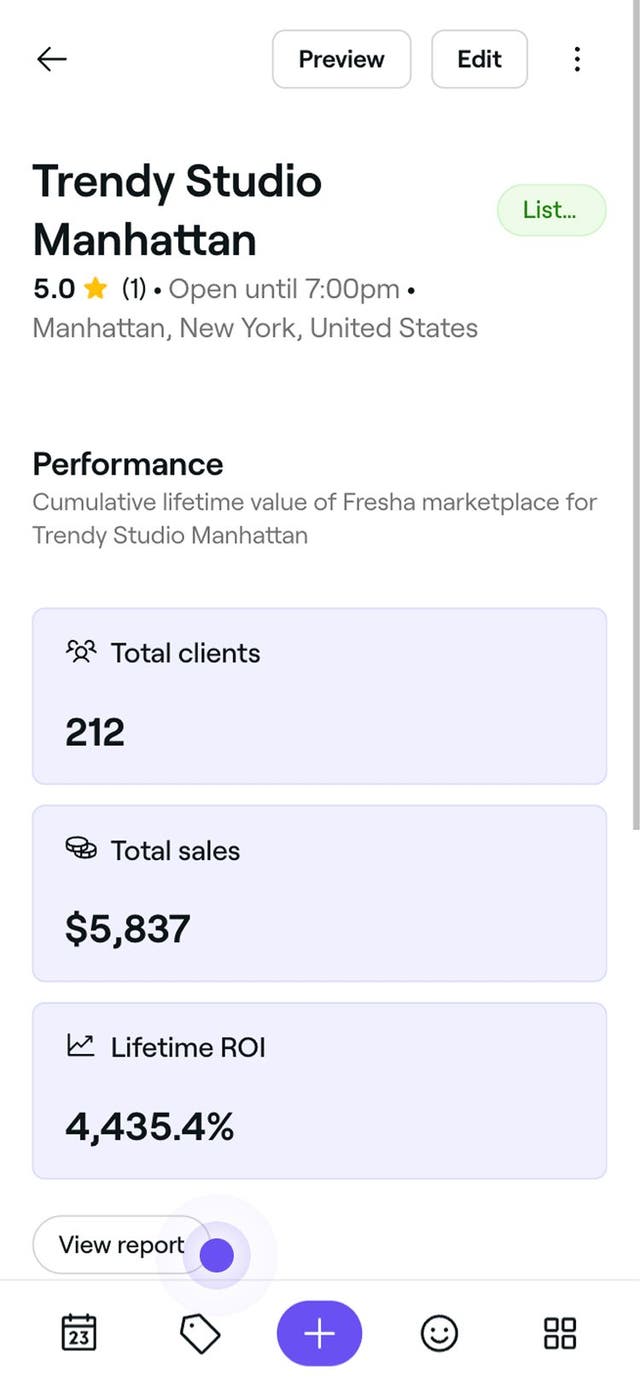This screenshot has width=640, height=1386.
Task: Click the Lifetime ROI chart icon
Action: tap(81, 1046)
